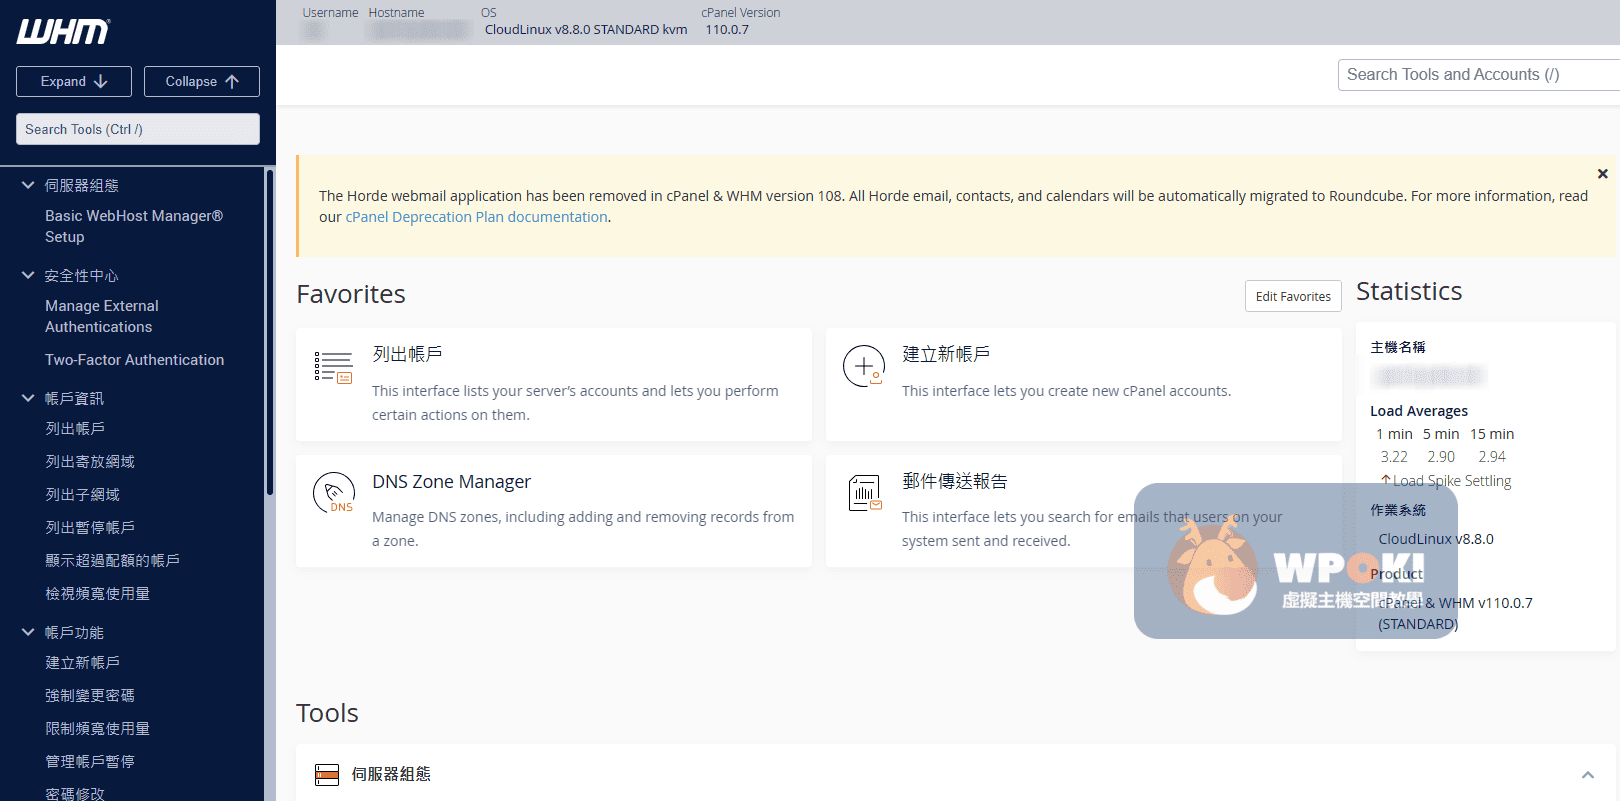Click the 1 min load value 3.22
The image size is (1620, 801).
tap(1394, 456)
